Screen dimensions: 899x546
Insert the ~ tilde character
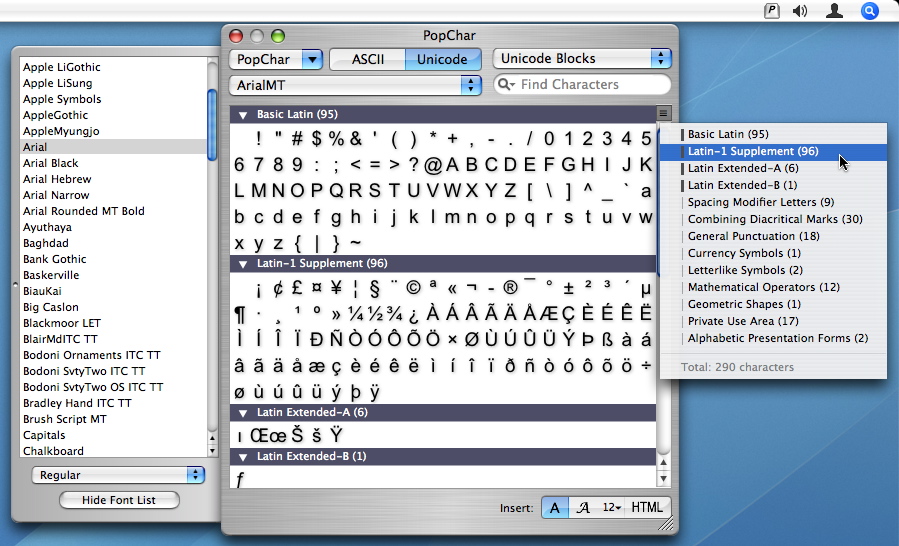click(x=355, y=243)
